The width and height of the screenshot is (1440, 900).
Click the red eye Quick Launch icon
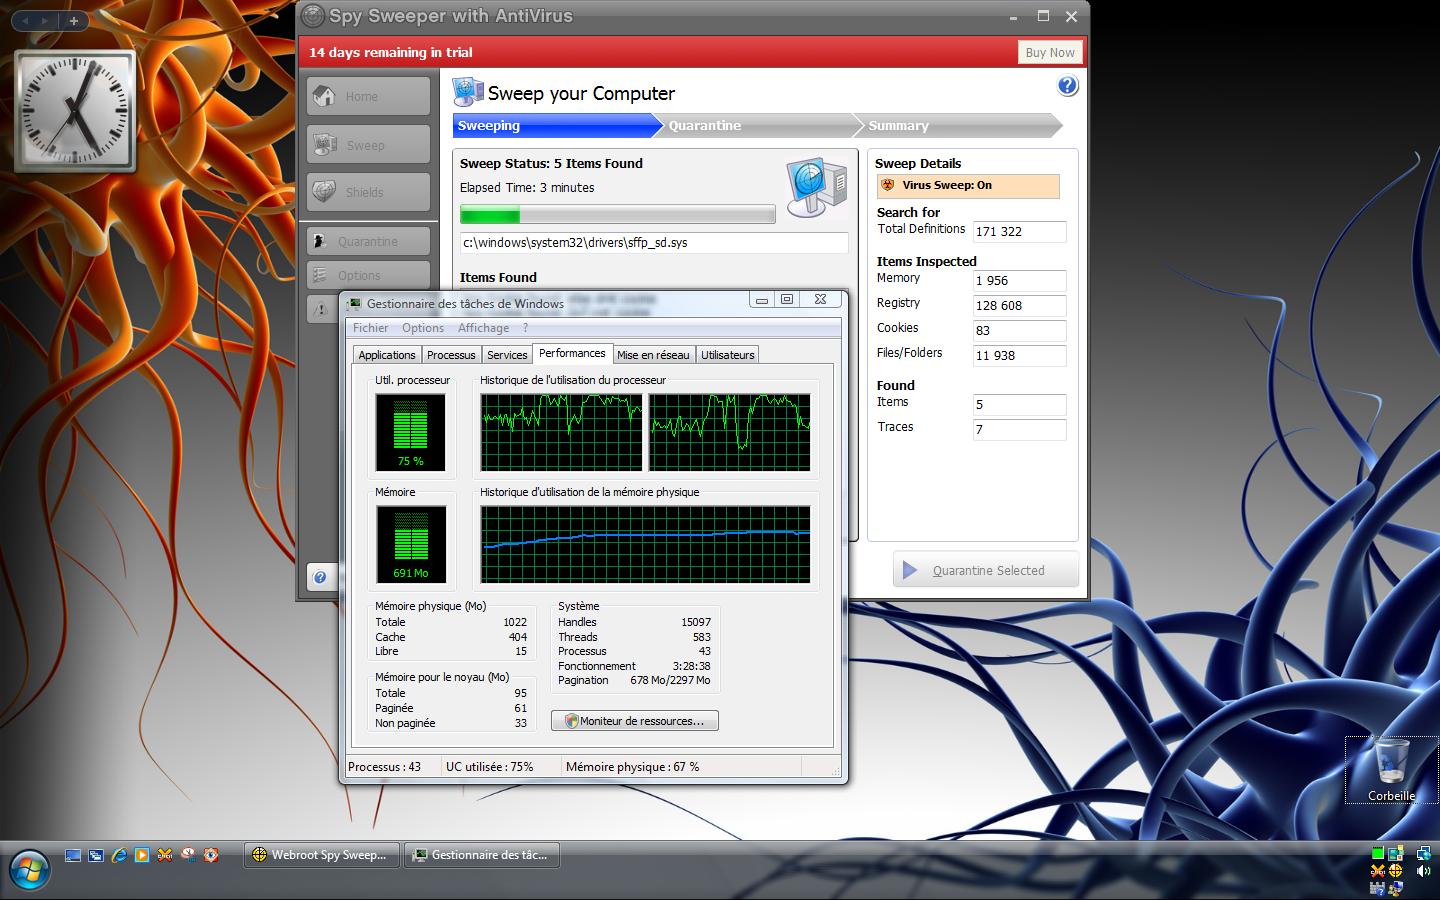[x=211, y=855]
